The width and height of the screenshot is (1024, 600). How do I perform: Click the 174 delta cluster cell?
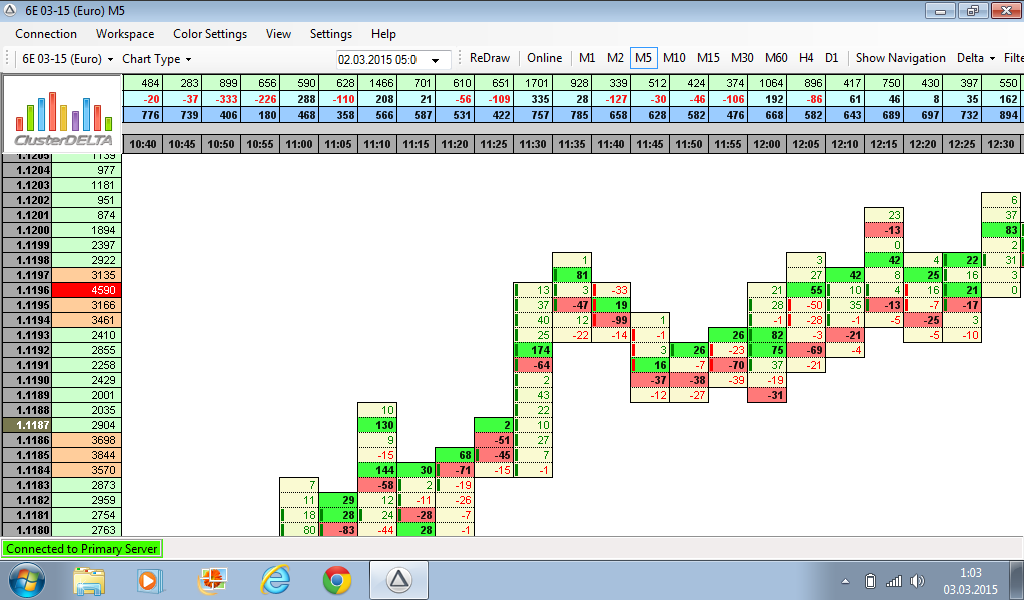(533, 350)
